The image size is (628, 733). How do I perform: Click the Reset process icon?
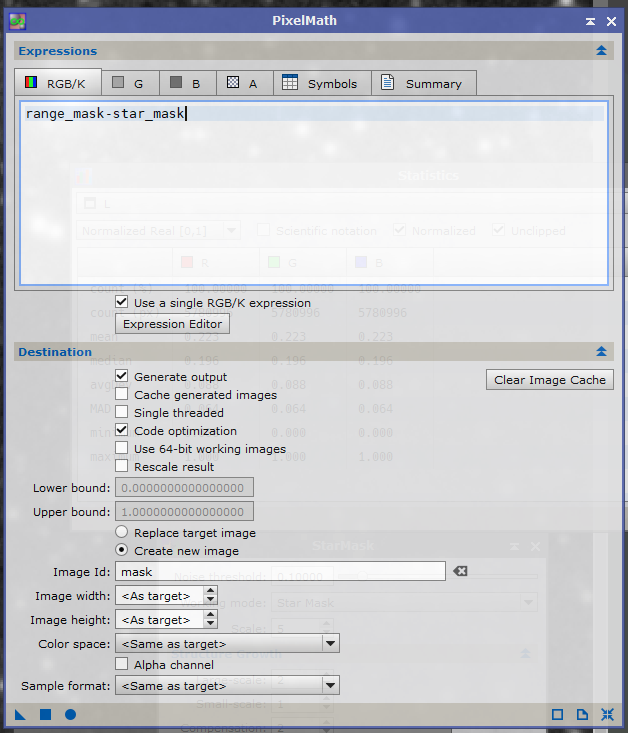[607, 714]
